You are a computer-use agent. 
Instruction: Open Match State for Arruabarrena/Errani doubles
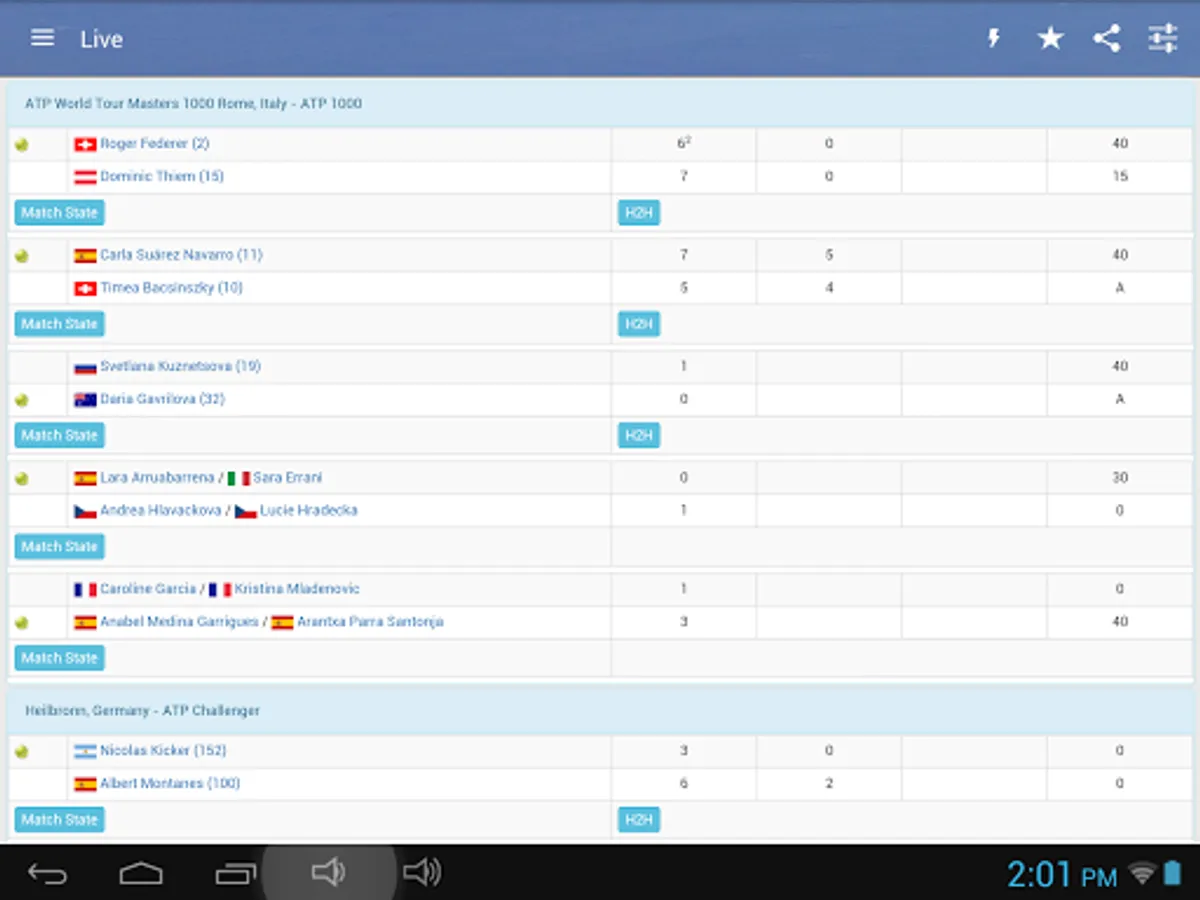(59, 547)
